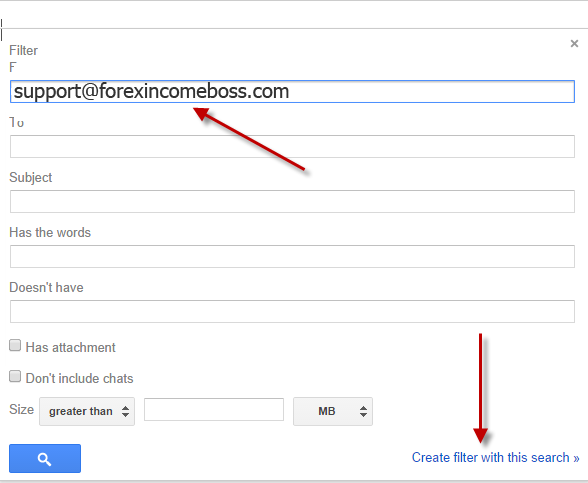Focus the 'Doesn't have' text box

pyautogui.click(x=292, y=311)
